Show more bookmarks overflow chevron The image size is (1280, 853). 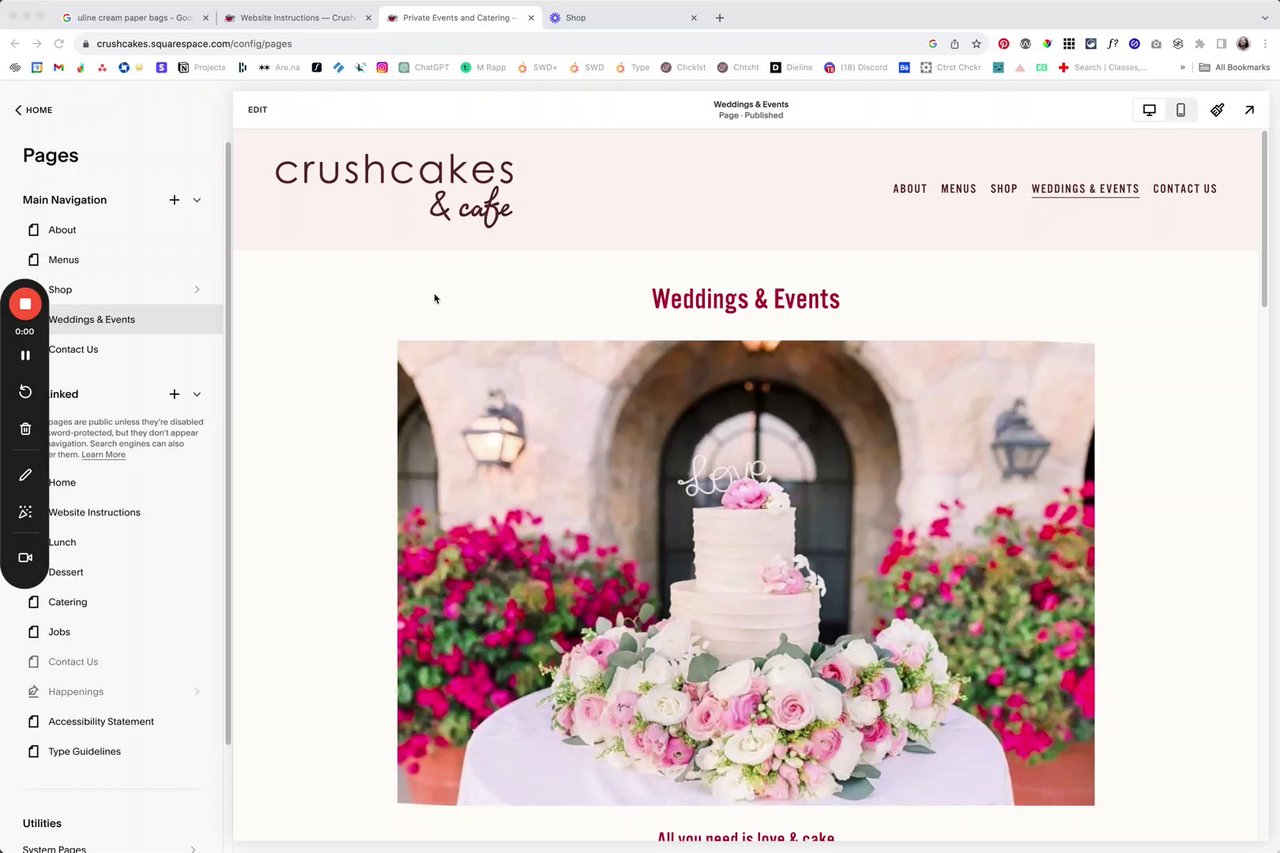point(1182,68)
